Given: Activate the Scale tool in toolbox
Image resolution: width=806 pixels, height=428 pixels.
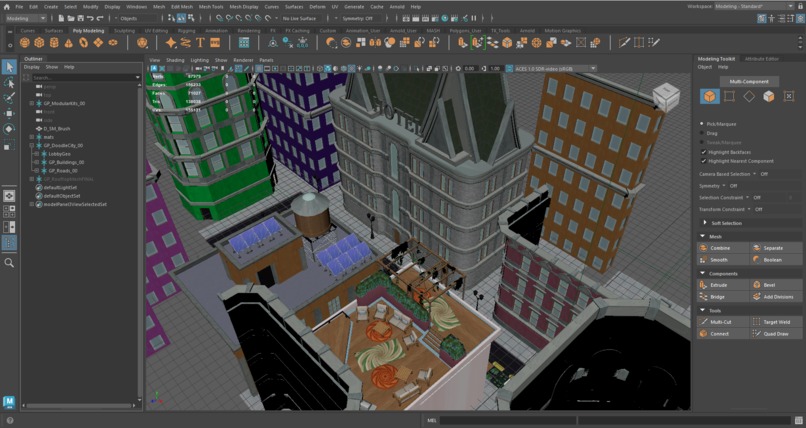Looking at the screenshot, I should click(9, 145).
